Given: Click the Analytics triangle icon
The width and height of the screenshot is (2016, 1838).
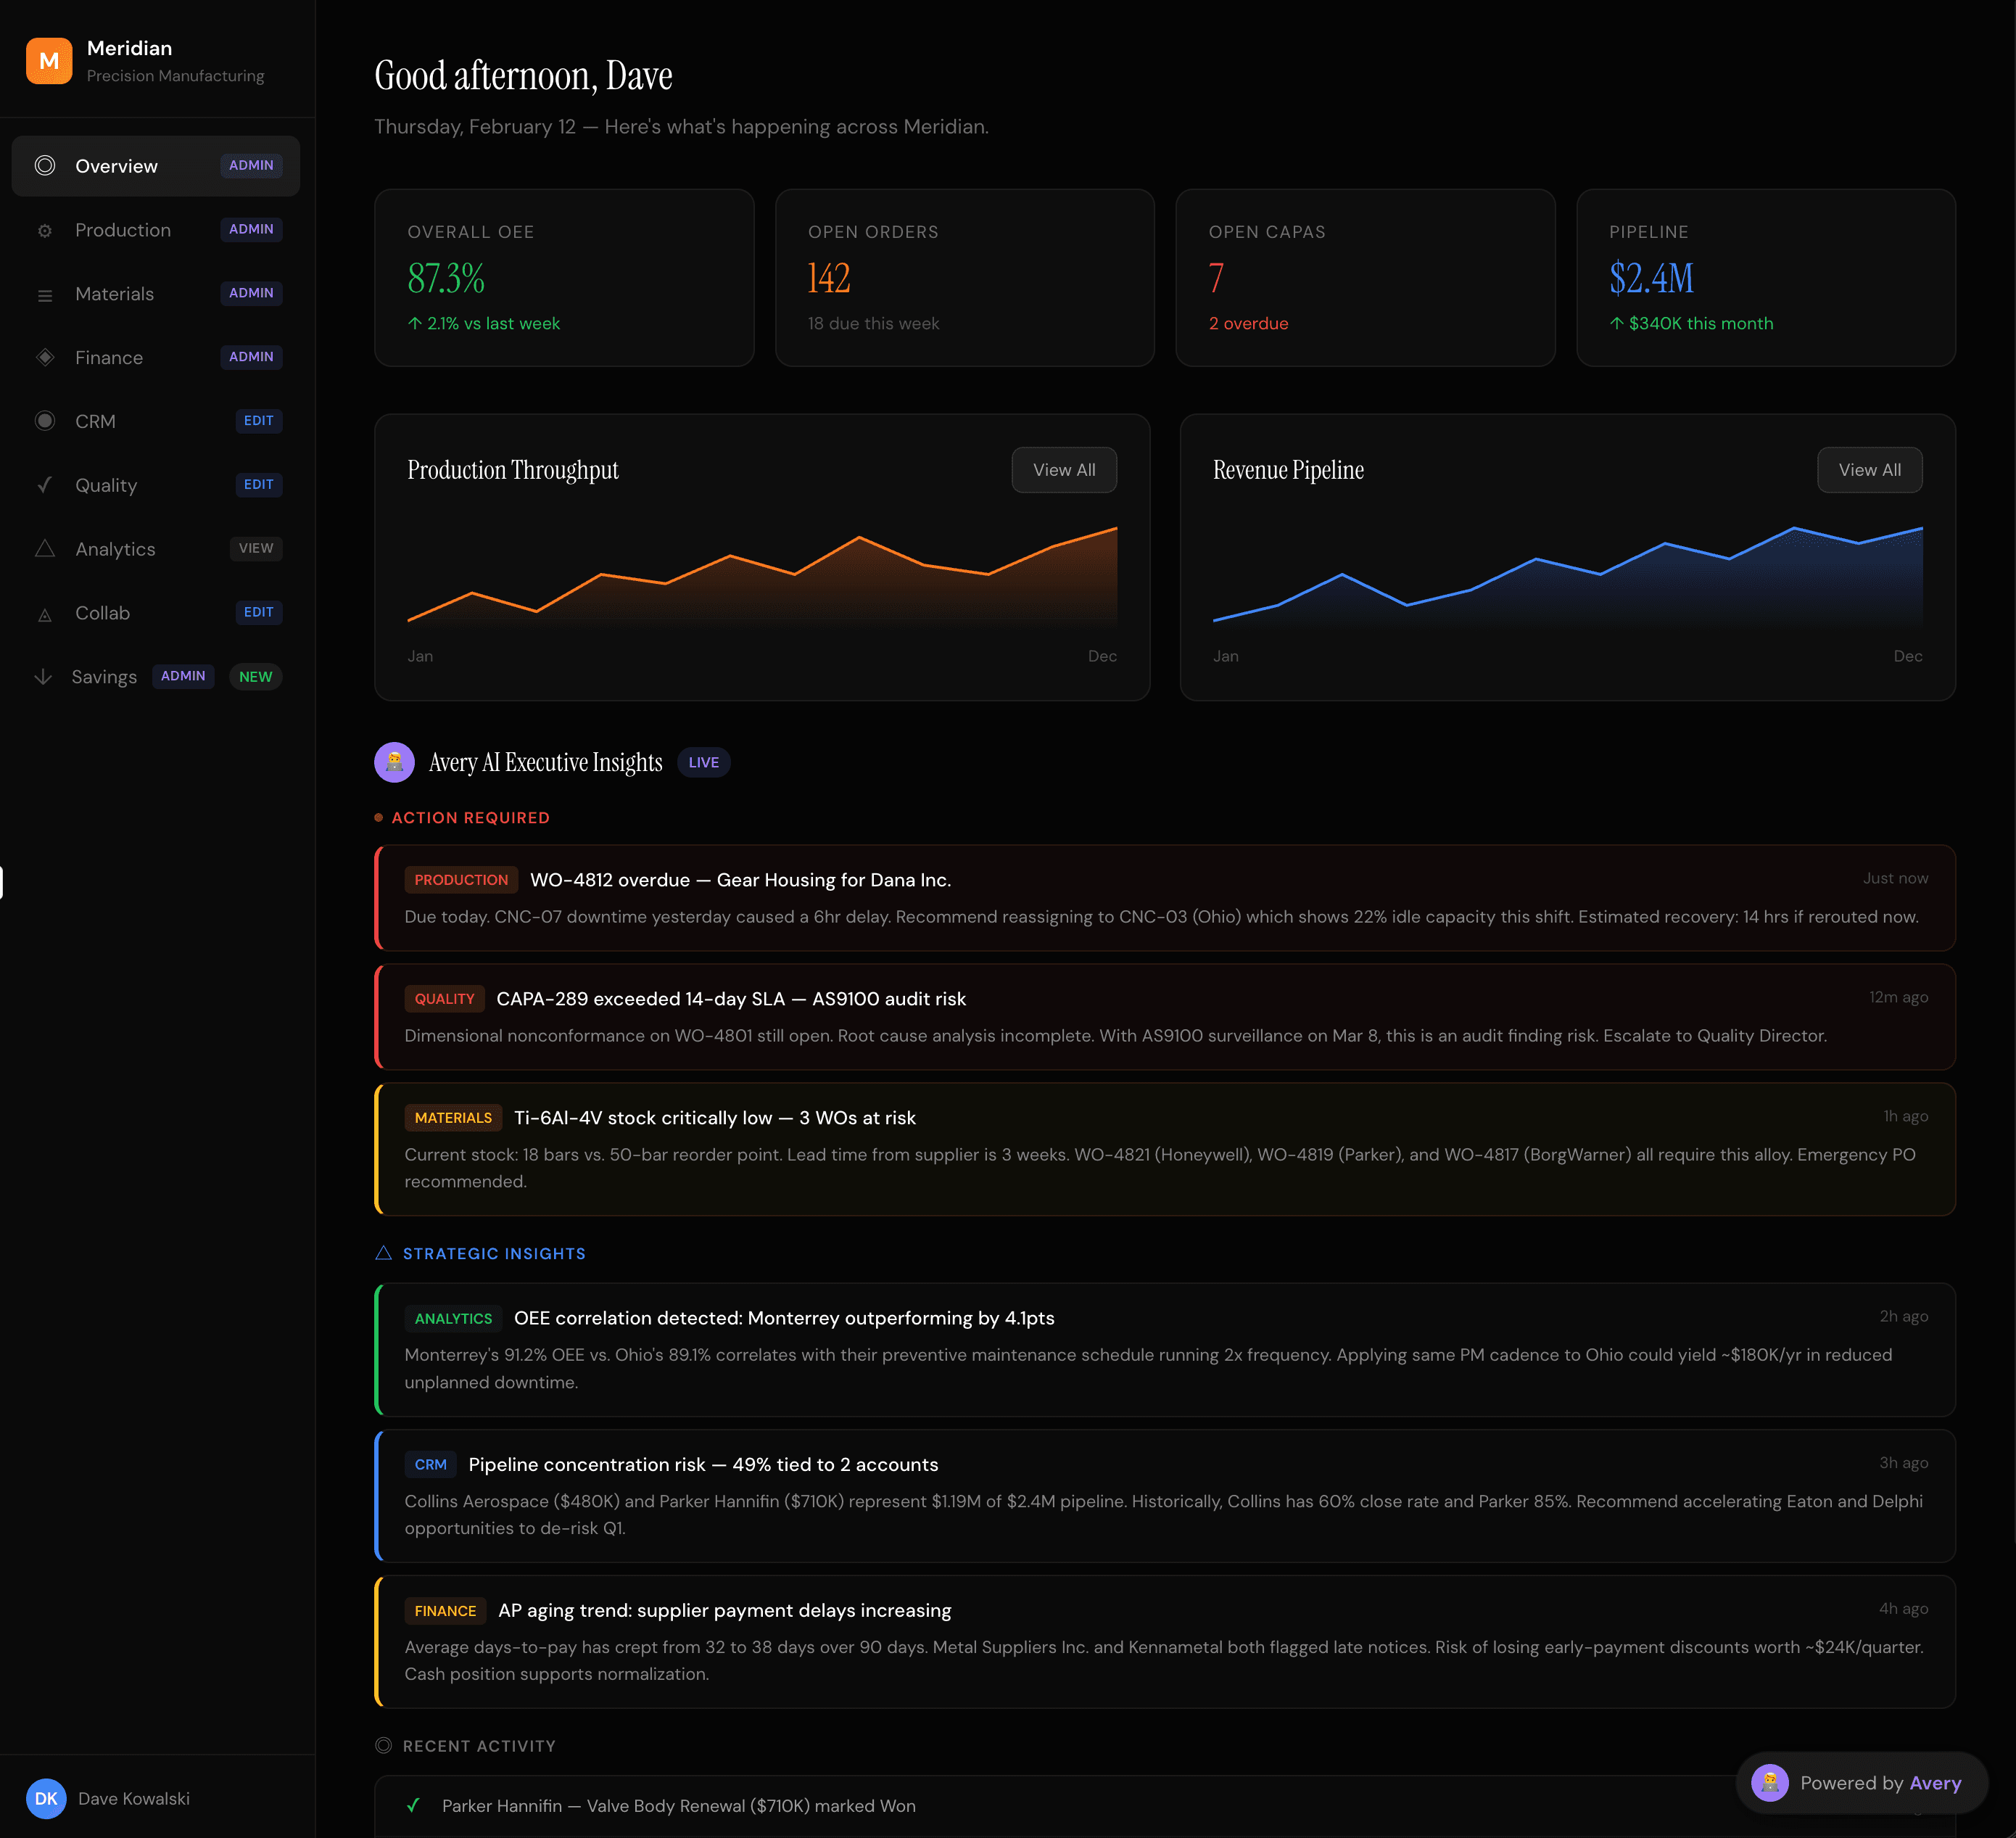Looking at the screenshot, I should (x=45, y=548).
